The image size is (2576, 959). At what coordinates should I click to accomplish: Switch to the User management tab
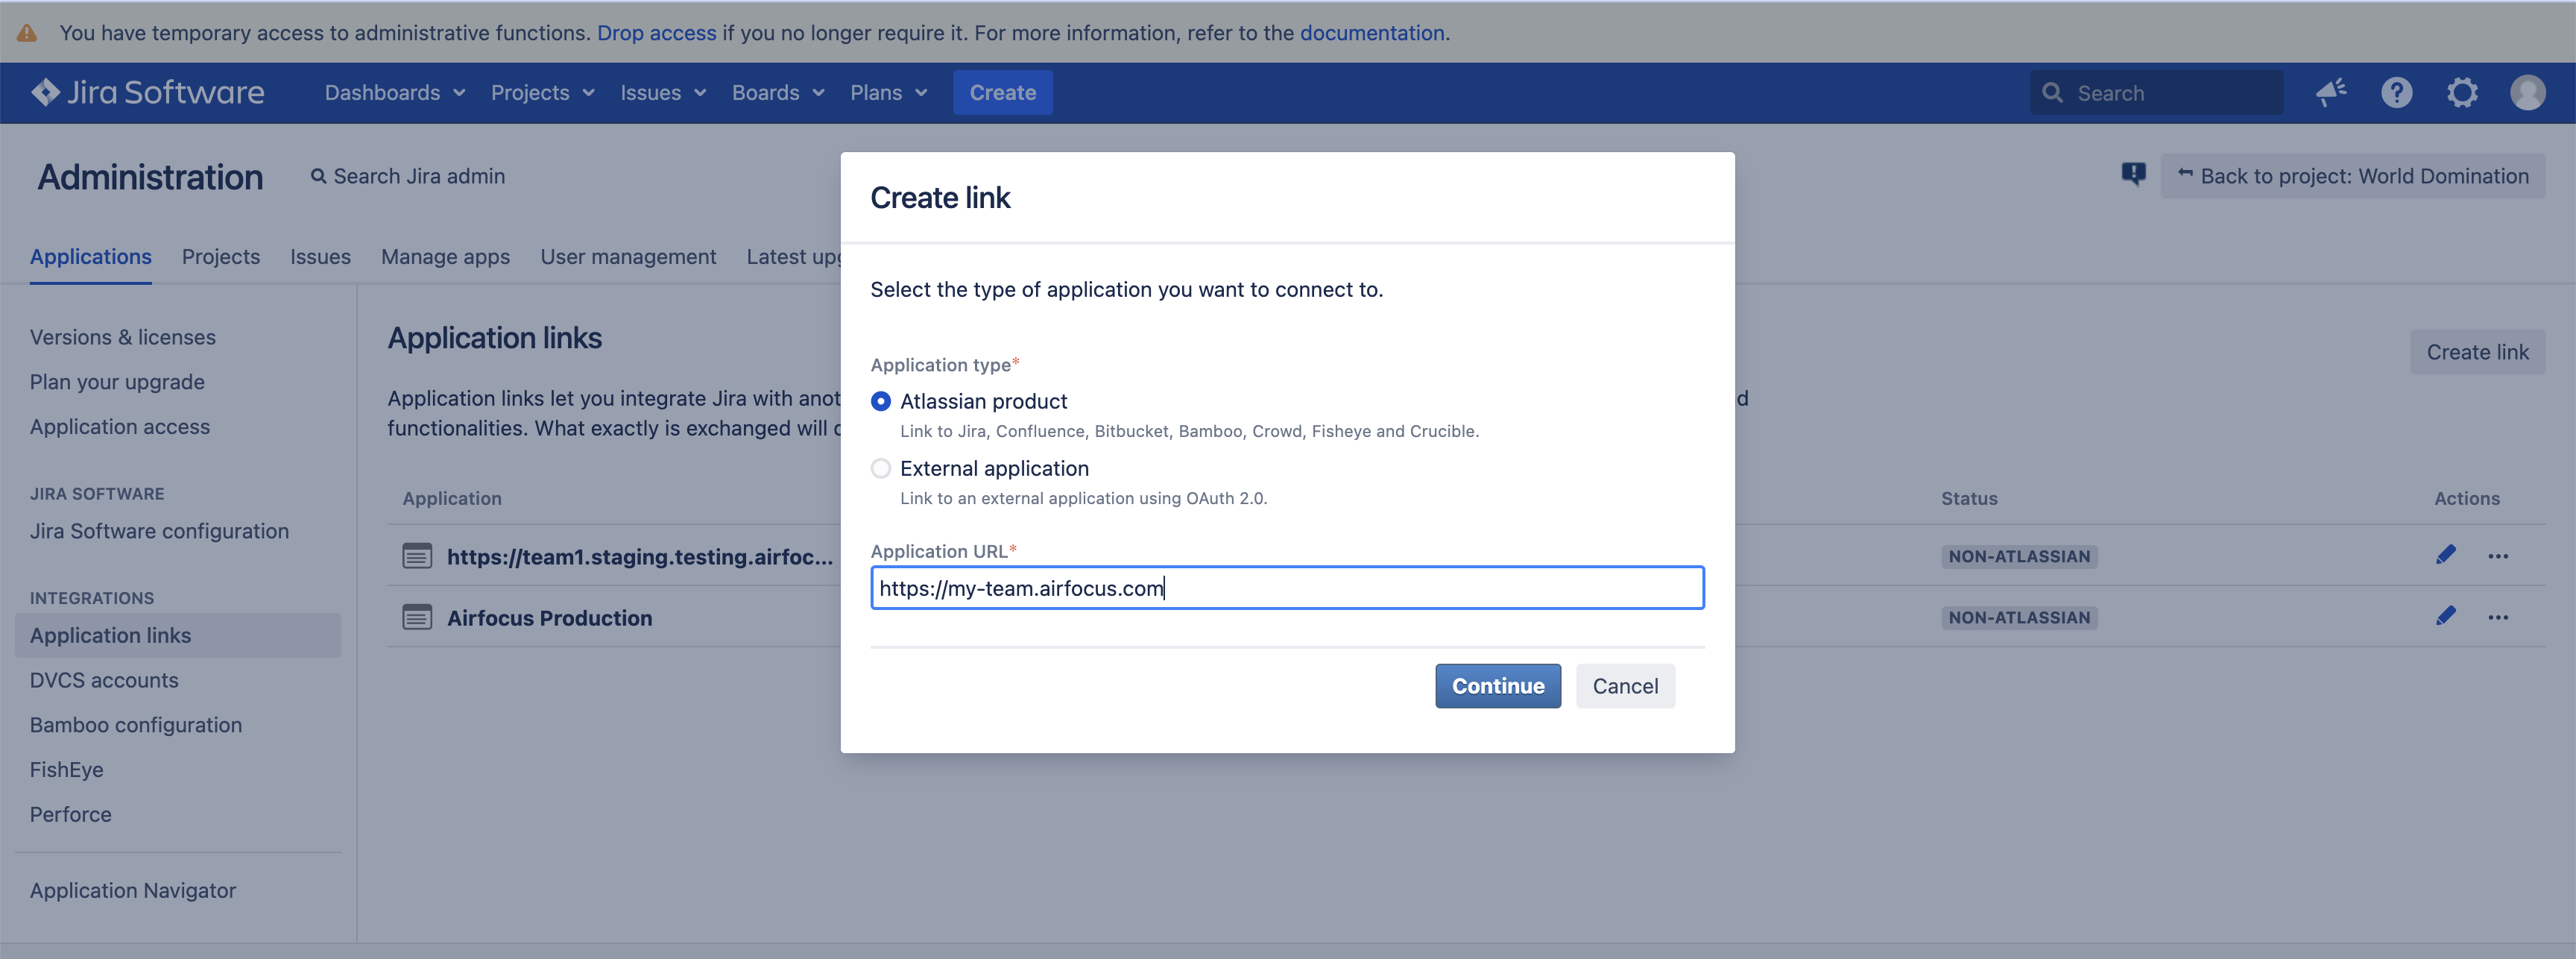(628, 257)
